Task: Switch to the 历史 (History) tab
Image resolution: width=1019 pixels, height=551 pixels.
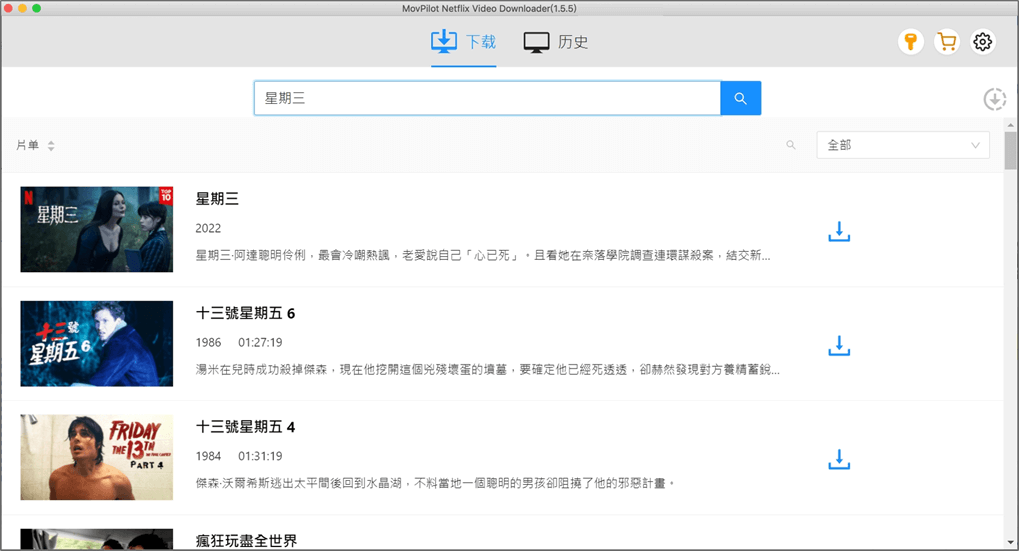Action: click(556, 42)
